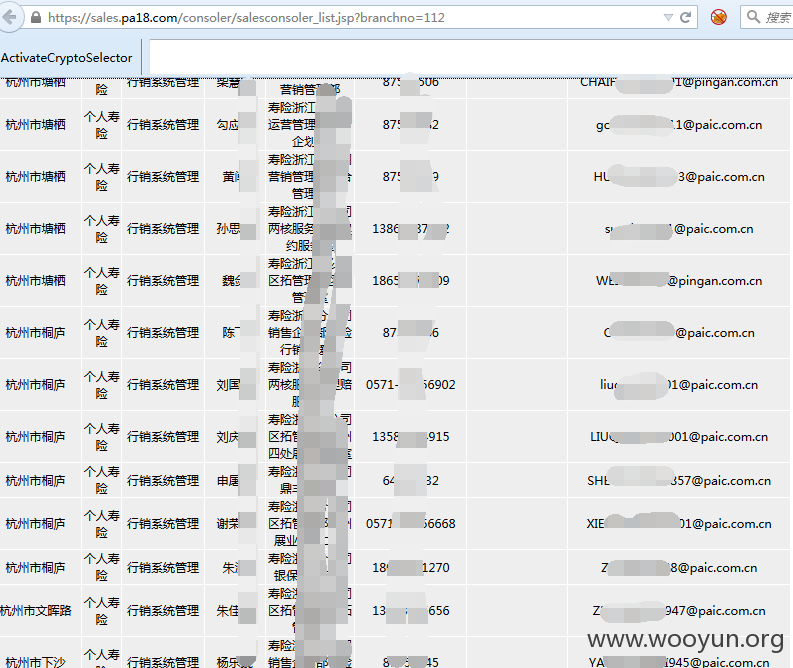Click empty text field beside ActivateCryptoSelector
The width and height of the screenshot is (793, 668).
[471, 58]
